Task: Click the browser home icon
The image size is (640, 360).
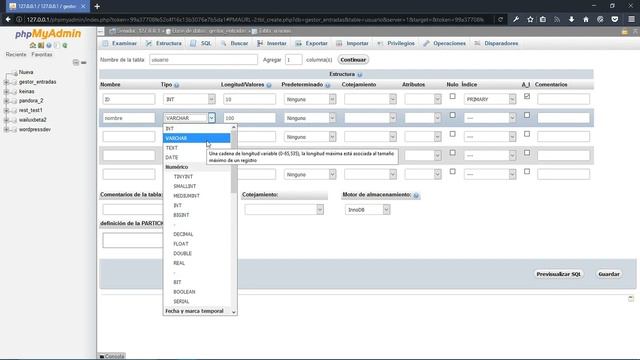Action: (586, 19)
